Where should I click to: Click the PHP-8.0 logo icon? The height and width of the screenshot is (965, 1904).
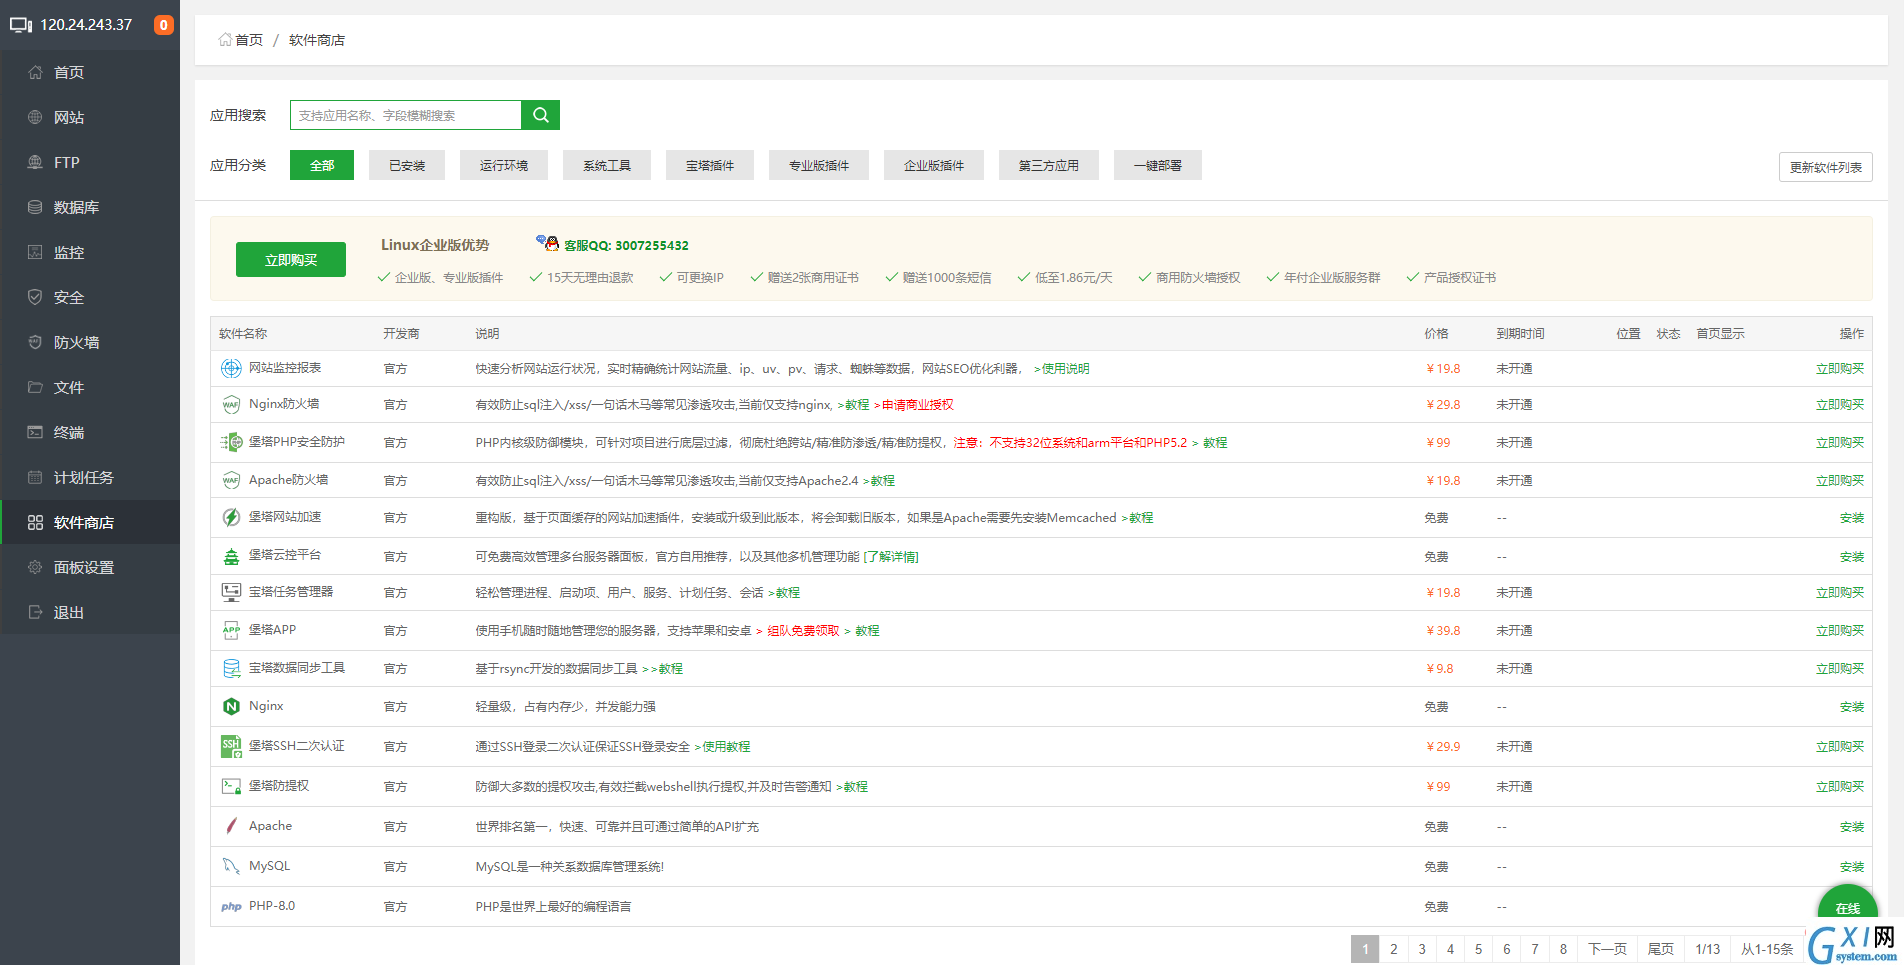pyautogui.click(x=231, y=906)
